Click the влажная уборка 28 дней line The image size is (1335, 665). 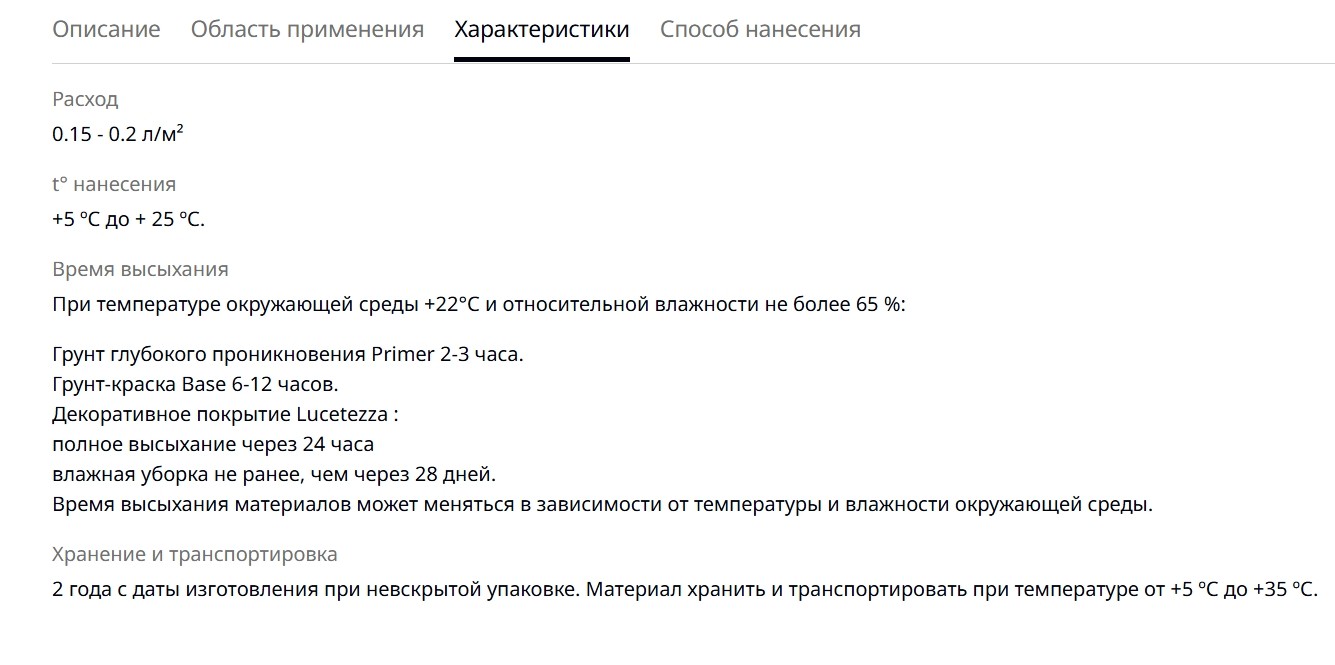coord(274,474)
